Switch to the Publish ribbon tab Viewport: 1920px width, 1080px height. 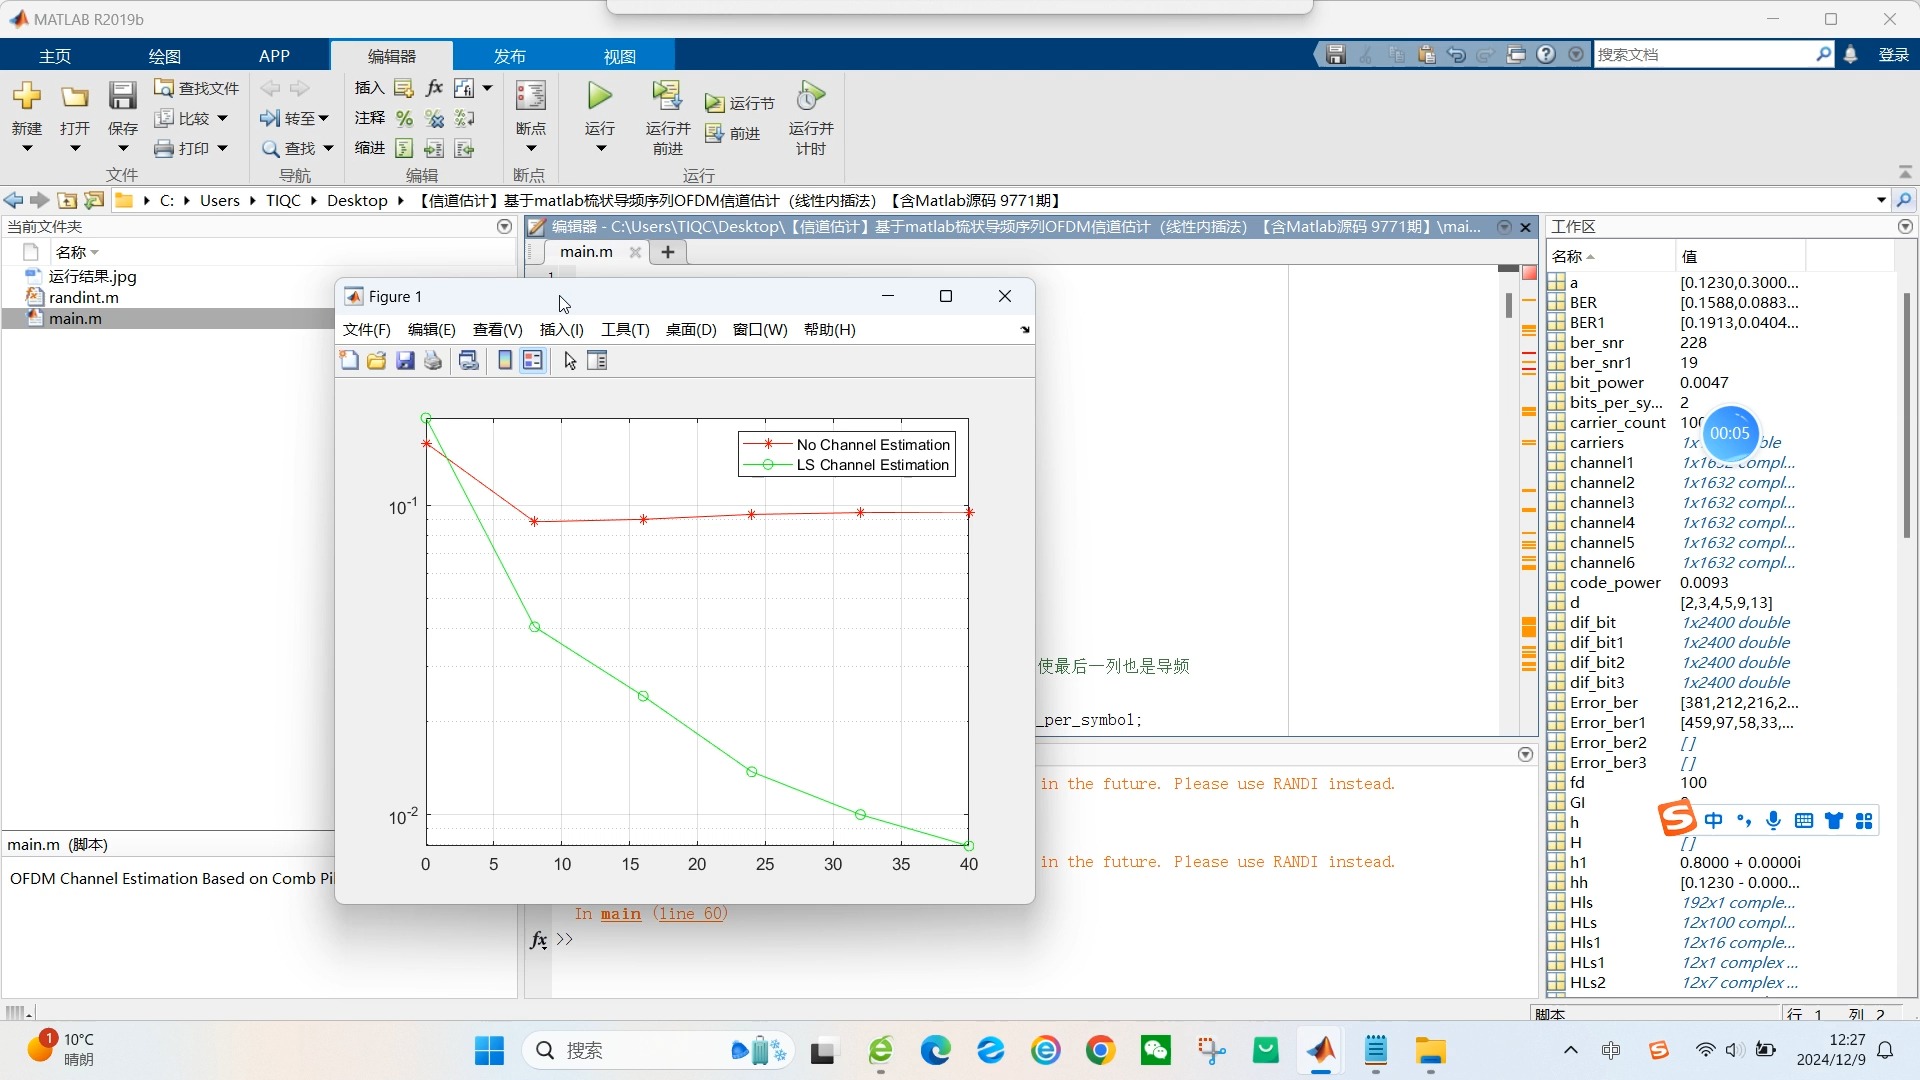509,56
